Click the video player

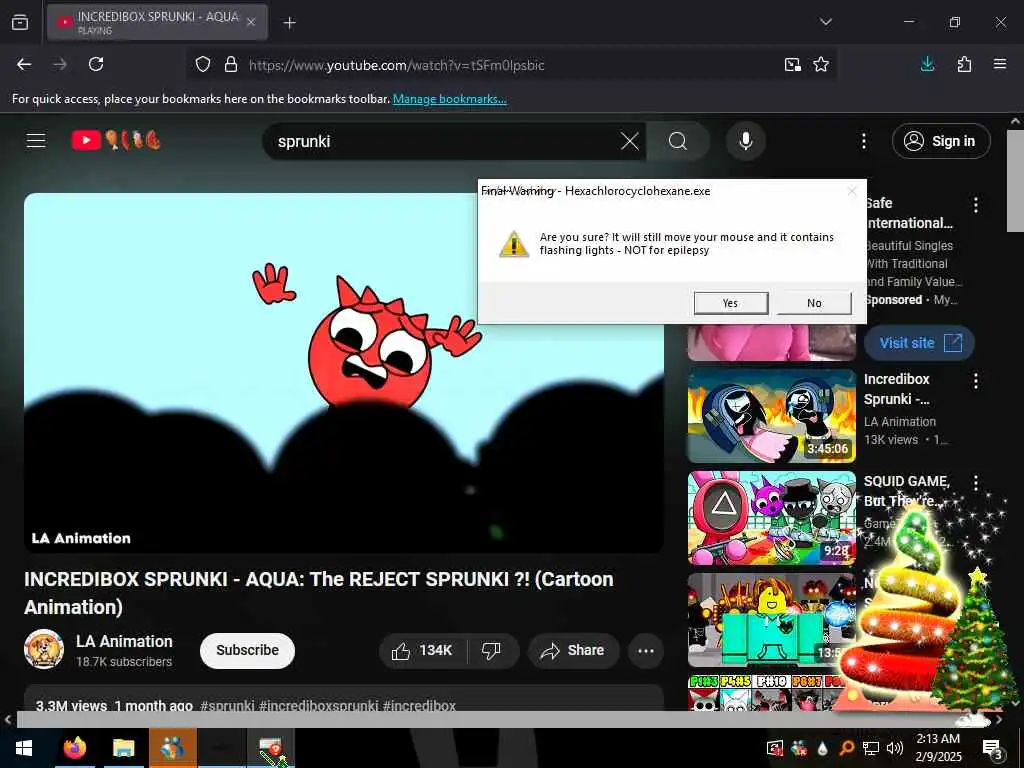tap(344, 373)
